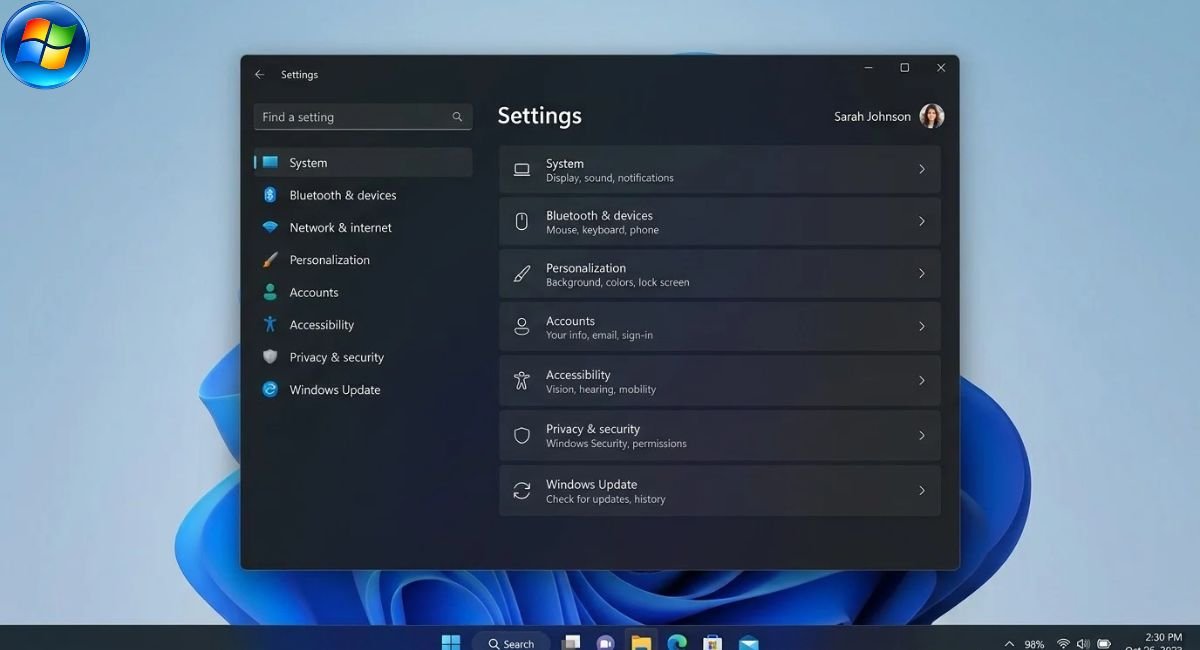Click the back arrow beside the Settings title

[x=259, y=75]
